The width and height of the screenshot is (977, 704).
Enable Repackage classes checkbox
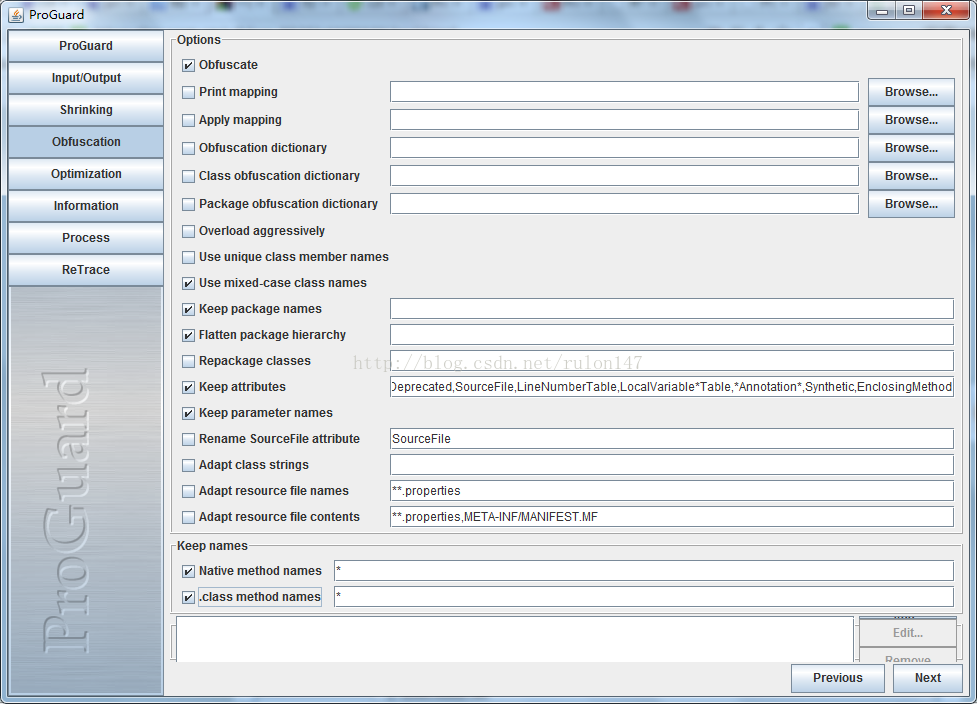pos(188,361)
